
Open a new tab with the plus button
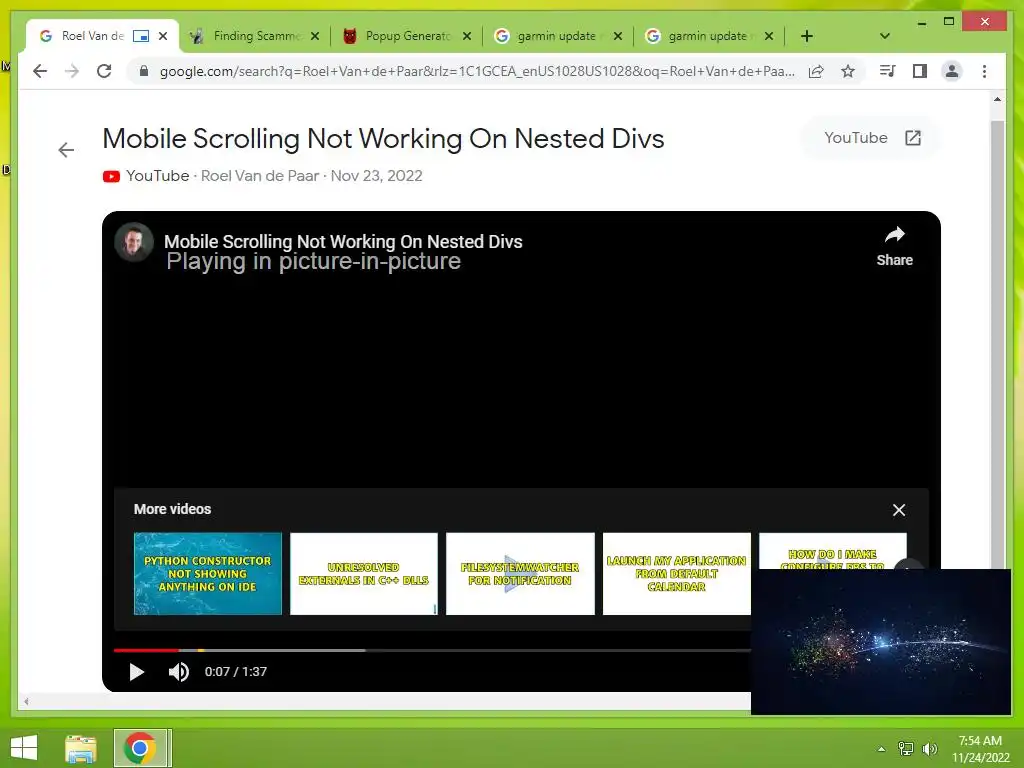(807, 36)
